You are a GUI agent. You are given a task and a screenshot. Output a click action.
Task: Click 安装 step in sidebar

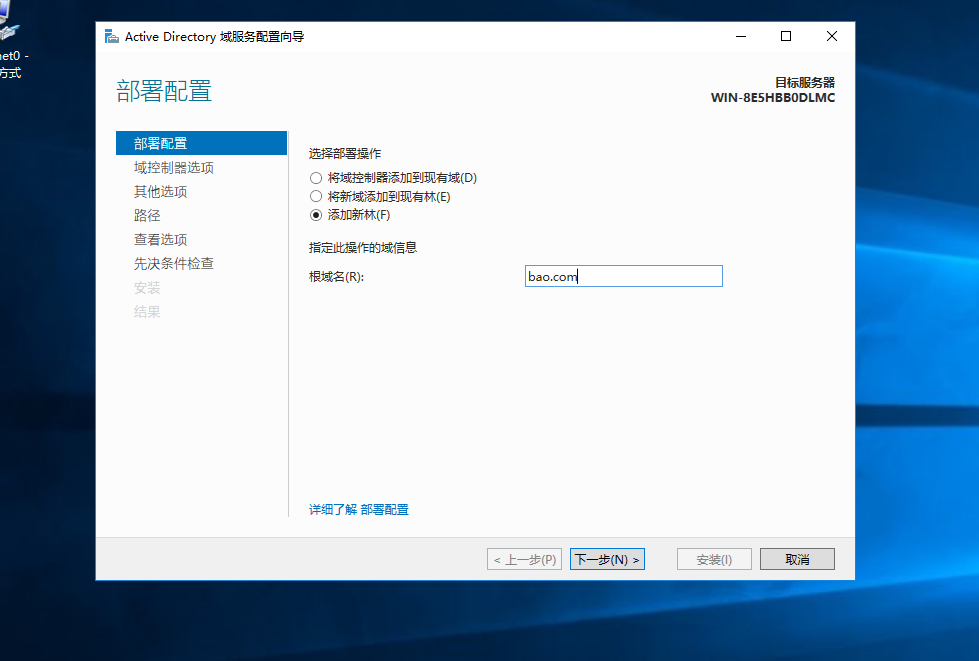pos(147,288)
